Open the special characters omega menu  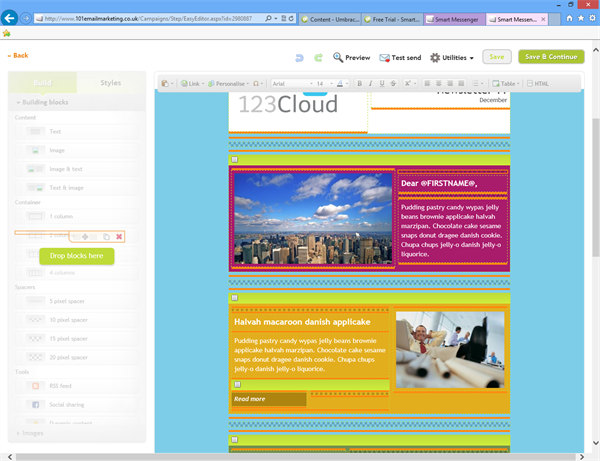click(x=258, y=83)
